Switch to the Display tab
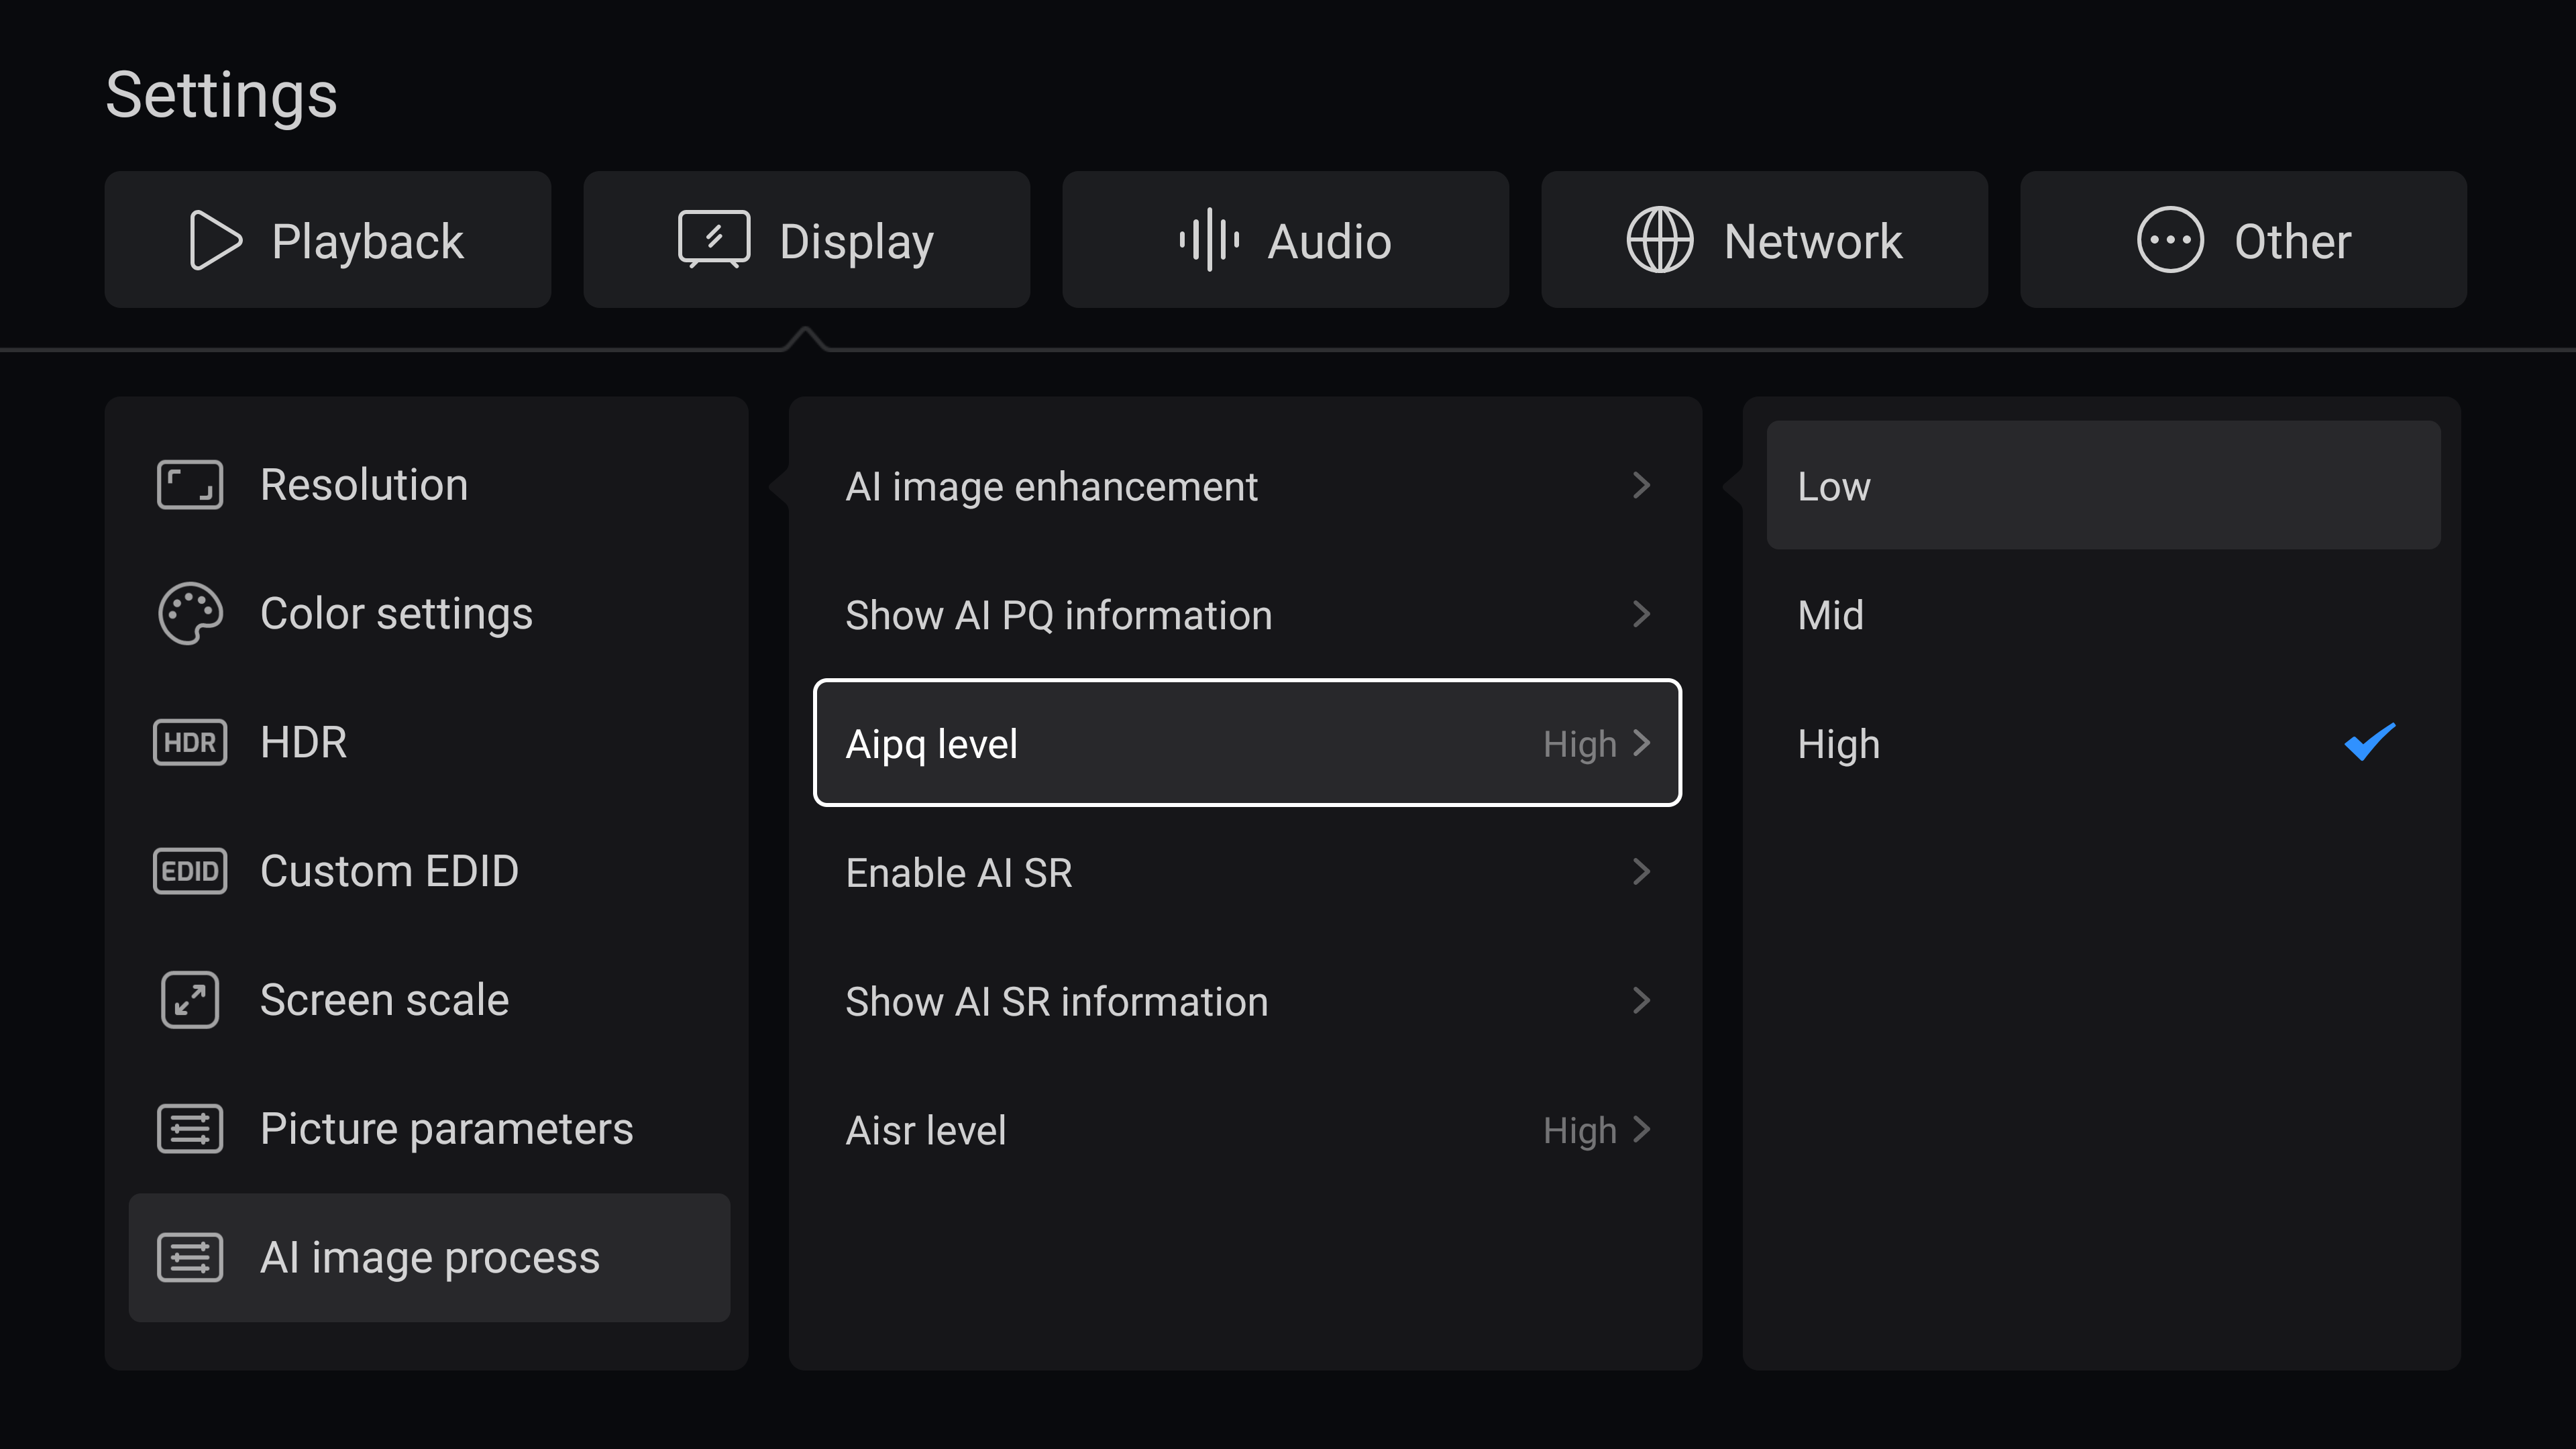The width and height of the screenshot is (2576, 1449). coord(807,240)
